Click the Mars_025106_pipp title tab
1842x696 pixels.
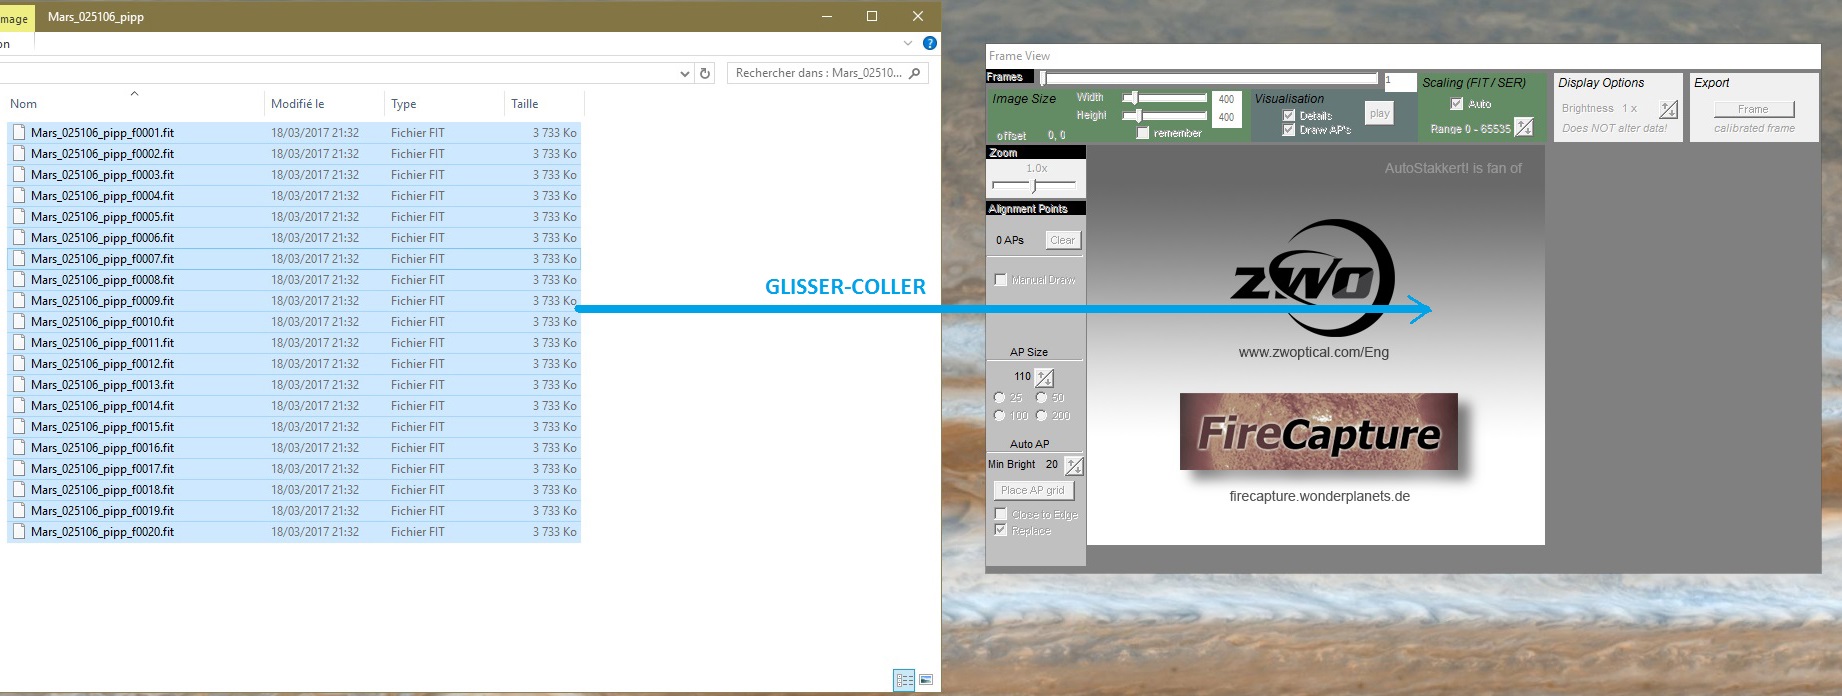(x=96, y=17)
